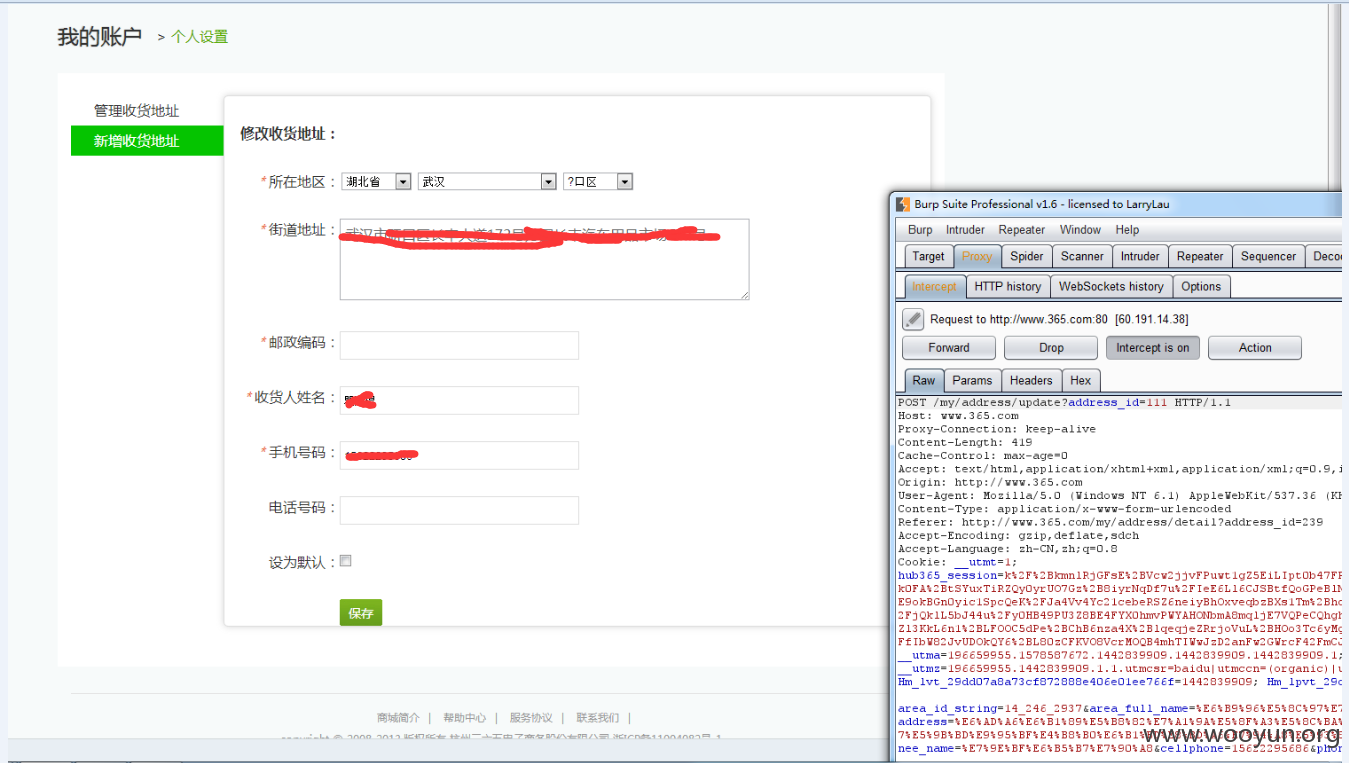Viewport: 1349px width, 763px height.
Task: Click the 帮助中心 footer link
Action: click(x=465, y=717)
